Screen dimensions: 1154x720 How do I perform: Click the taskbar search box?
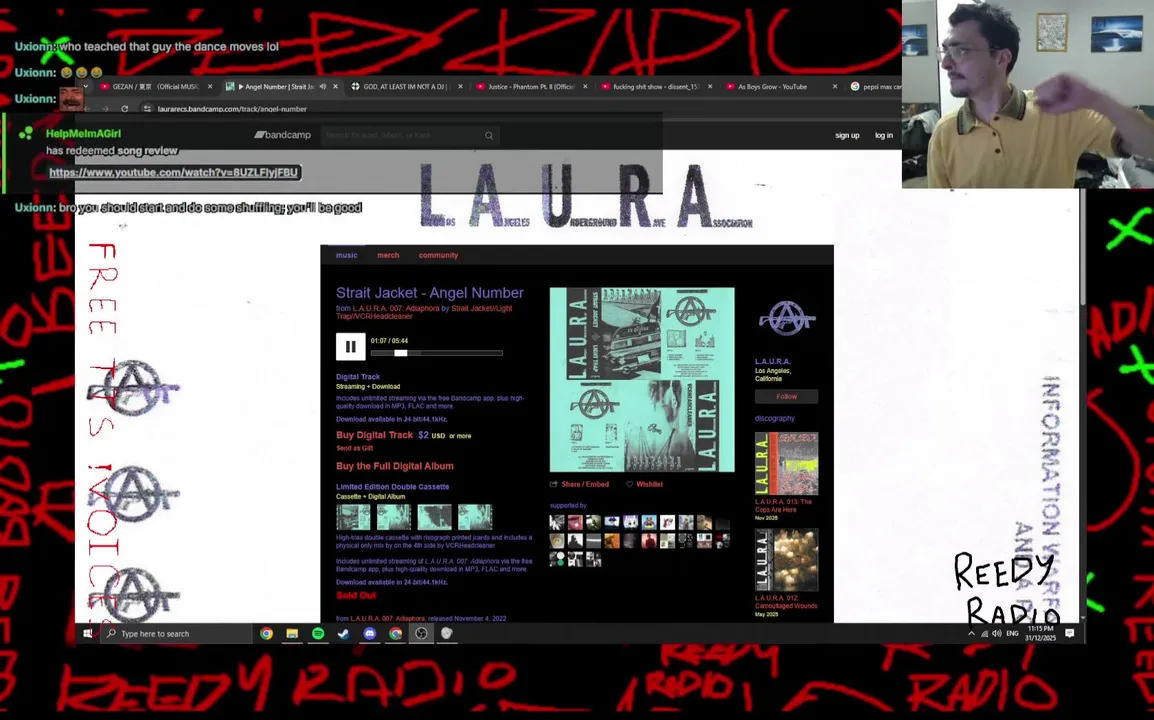(x=177, y=634)
